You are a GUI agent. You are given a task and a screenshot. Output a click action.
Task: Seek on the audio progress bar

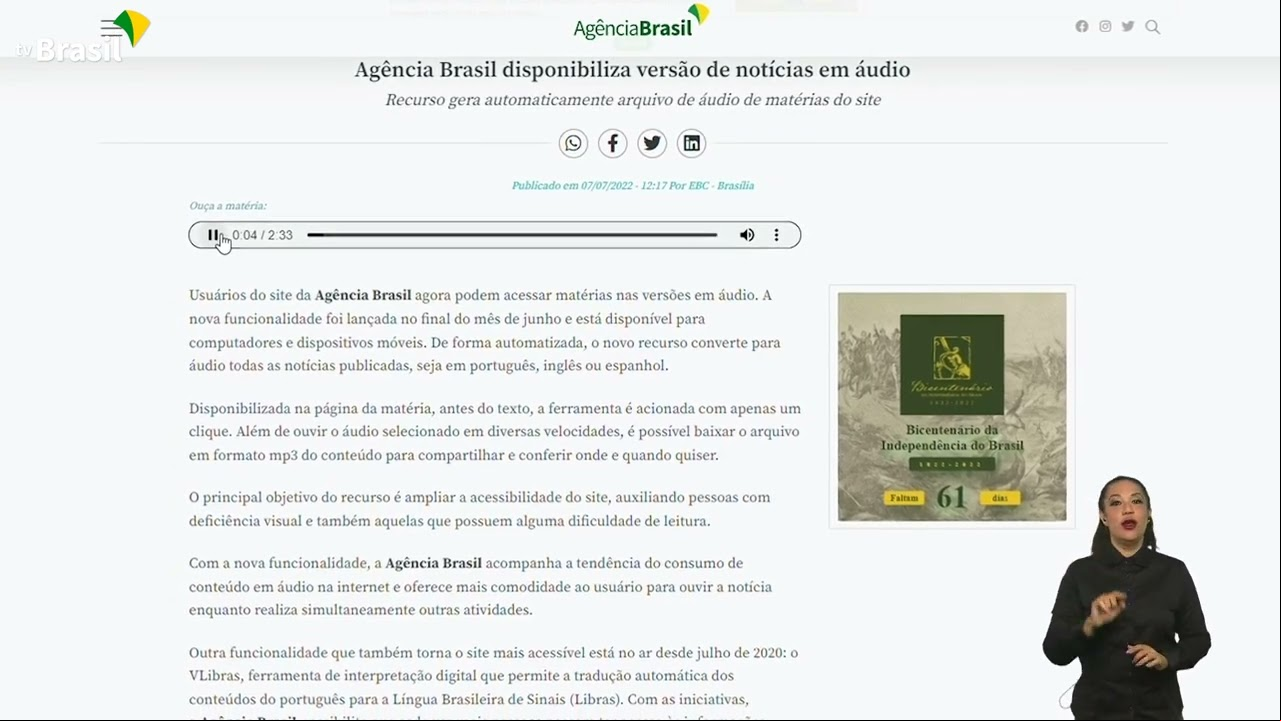pyautogui.click(x=512, y=235)
